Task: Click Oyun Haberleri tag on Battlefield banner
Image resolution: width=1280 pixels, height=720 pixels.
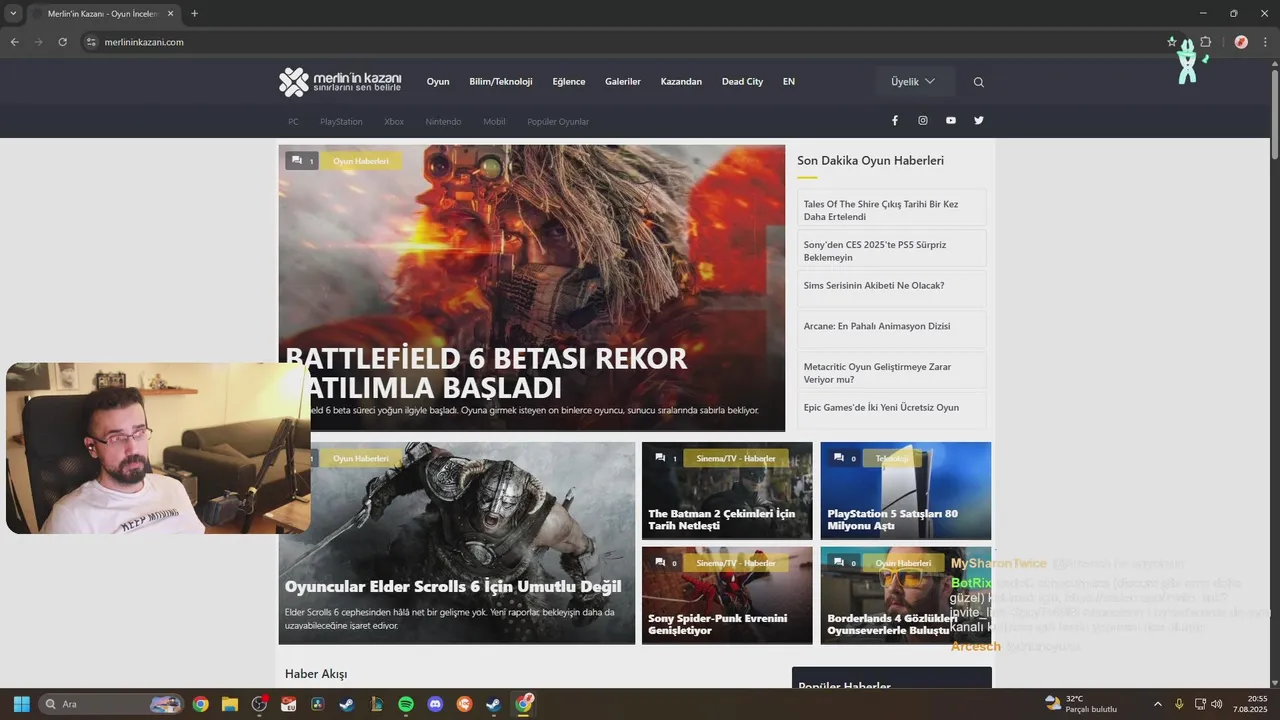Action: pyautogui.click(x=361, y=161)
